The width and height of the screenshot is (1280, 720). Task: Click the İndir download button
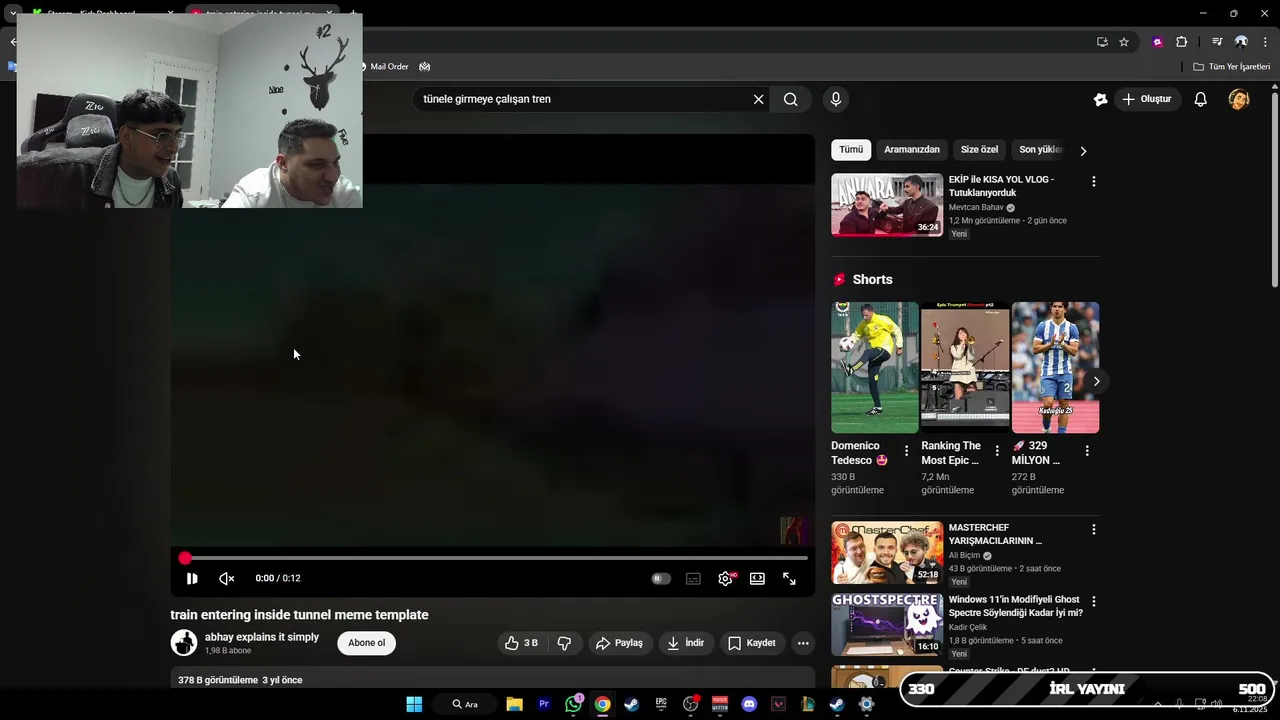point(686,643)
